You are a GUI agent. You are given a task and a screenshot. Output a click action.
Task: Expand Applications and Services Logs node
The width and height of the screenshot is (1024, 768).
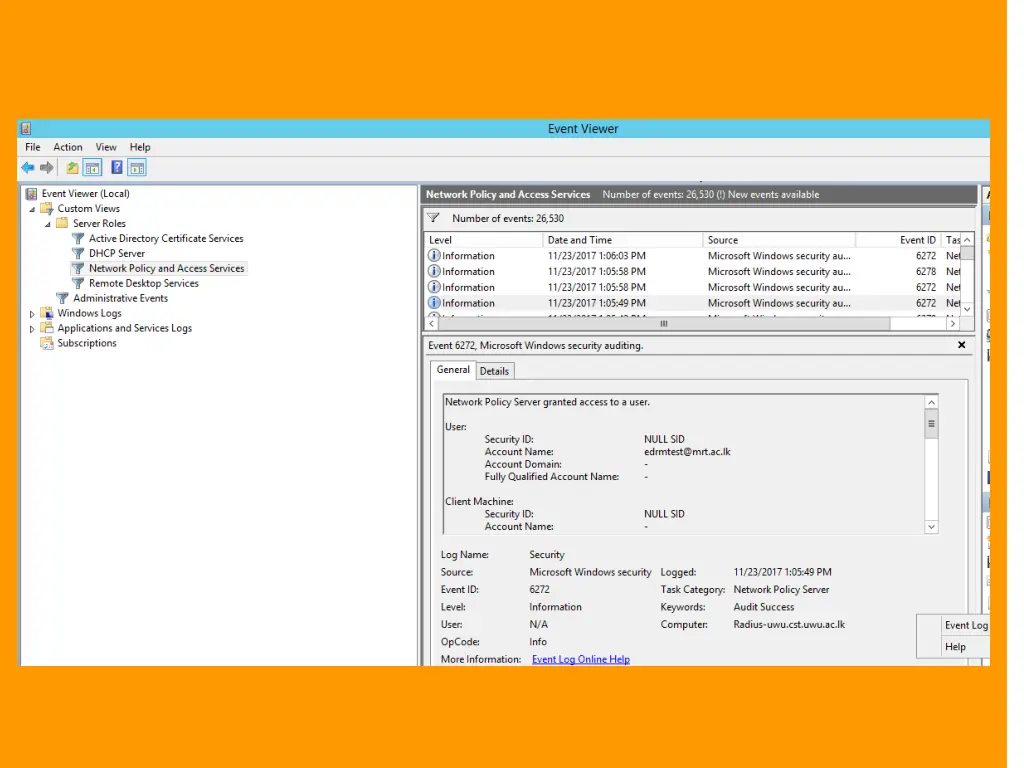point(32,329)
